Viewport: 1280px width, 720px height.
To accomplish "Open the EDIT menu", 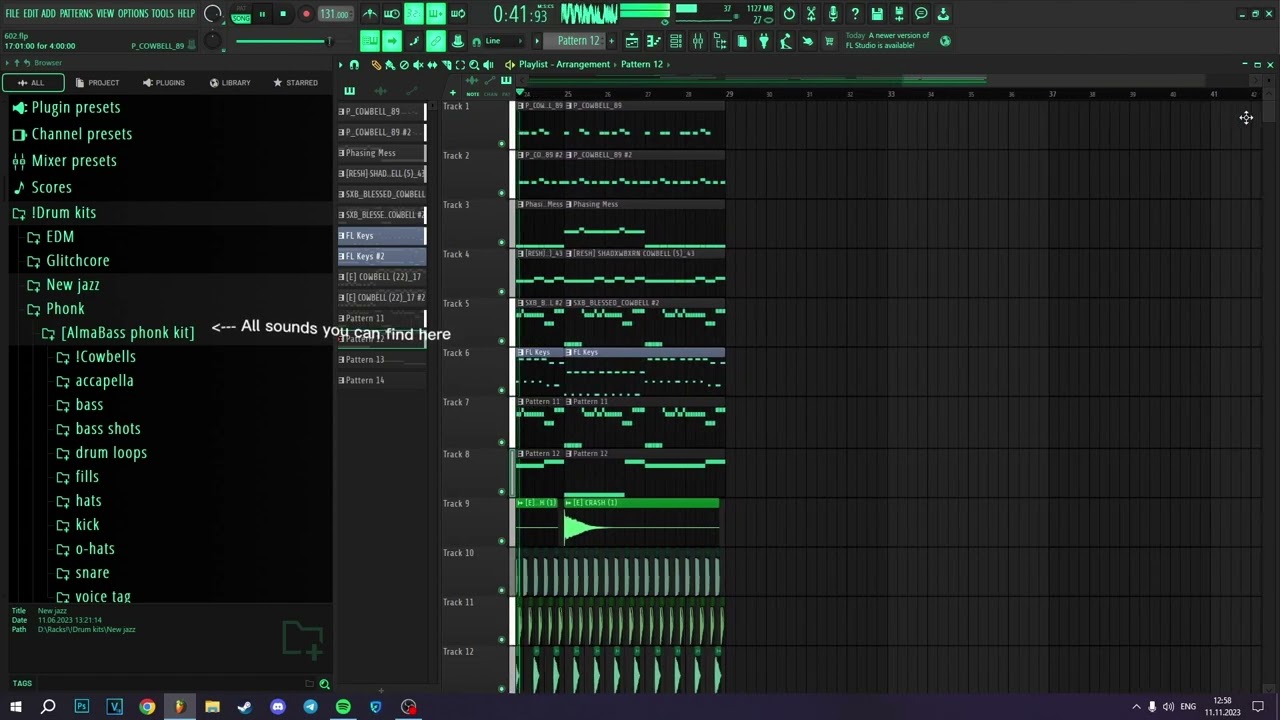I will (x=30, y=14).
